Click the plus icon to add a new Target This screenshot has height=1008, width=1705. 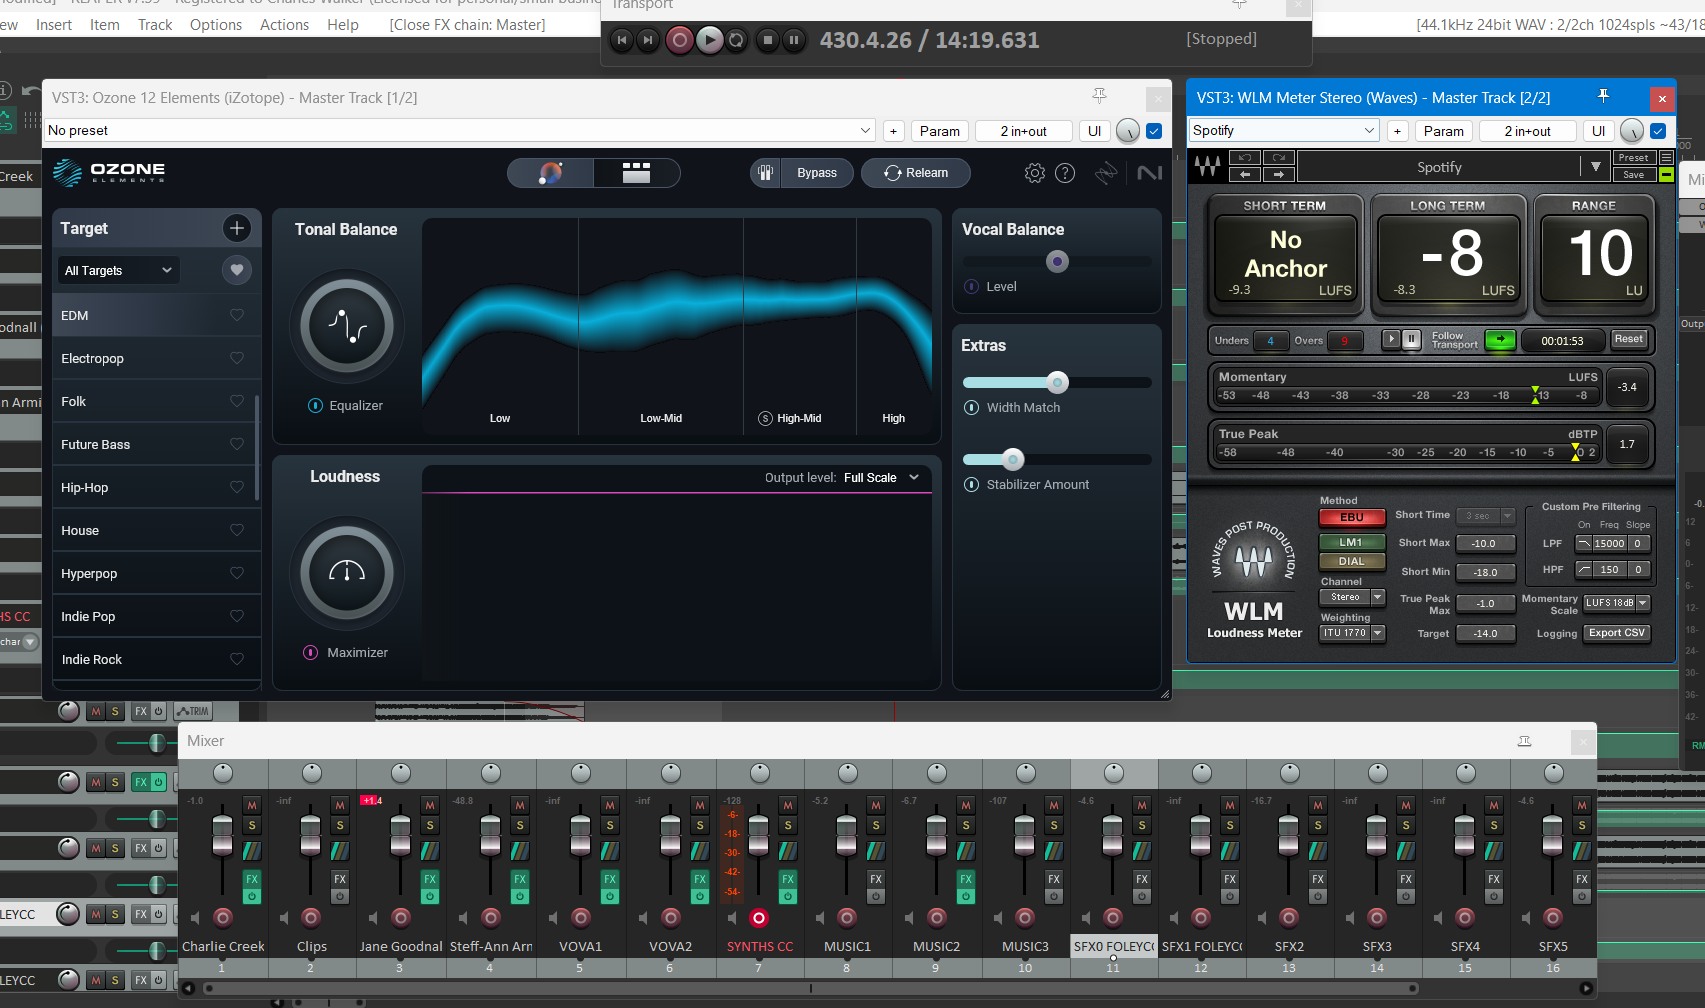coord(237,228)
